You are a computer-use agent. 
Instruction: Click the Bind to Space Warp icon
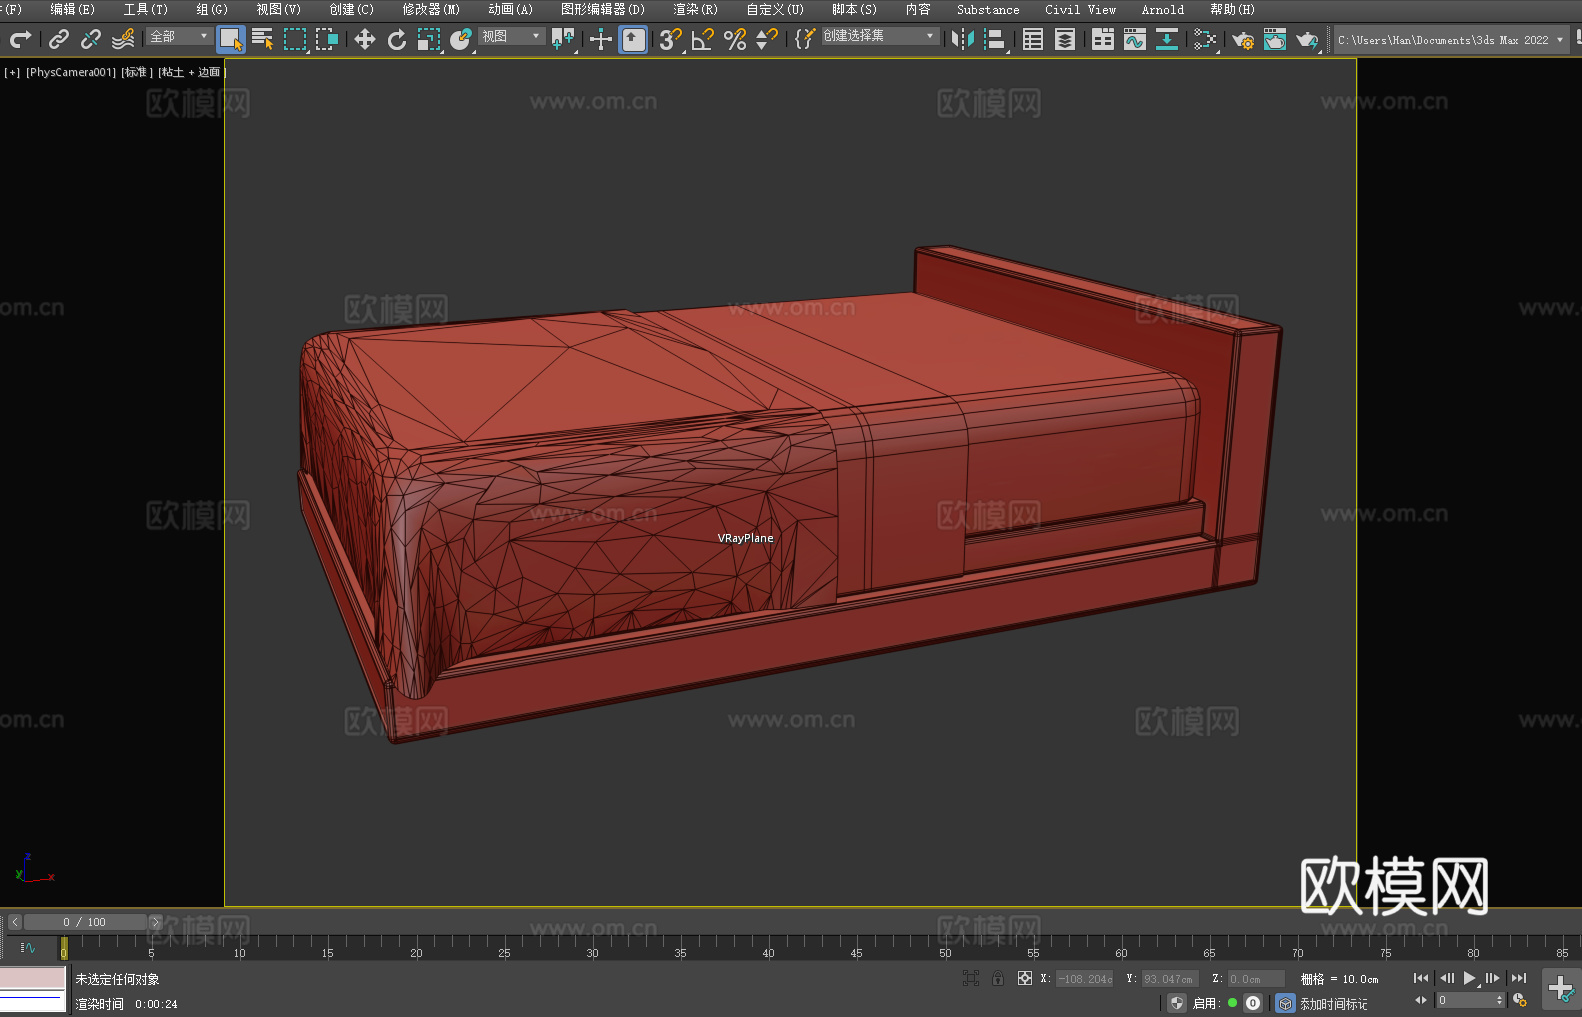[x=123, y=39]
